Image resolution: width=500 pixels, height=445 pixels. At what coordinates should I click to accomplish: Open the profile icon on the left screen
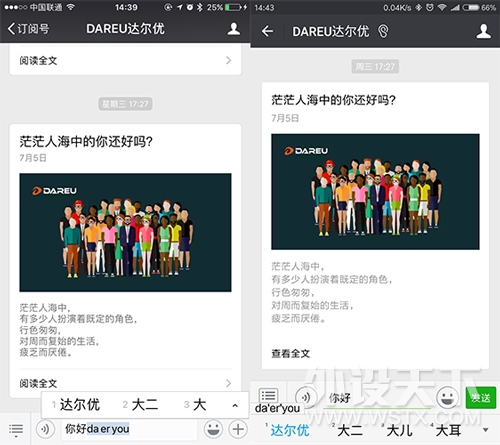[x=234, y=29]
